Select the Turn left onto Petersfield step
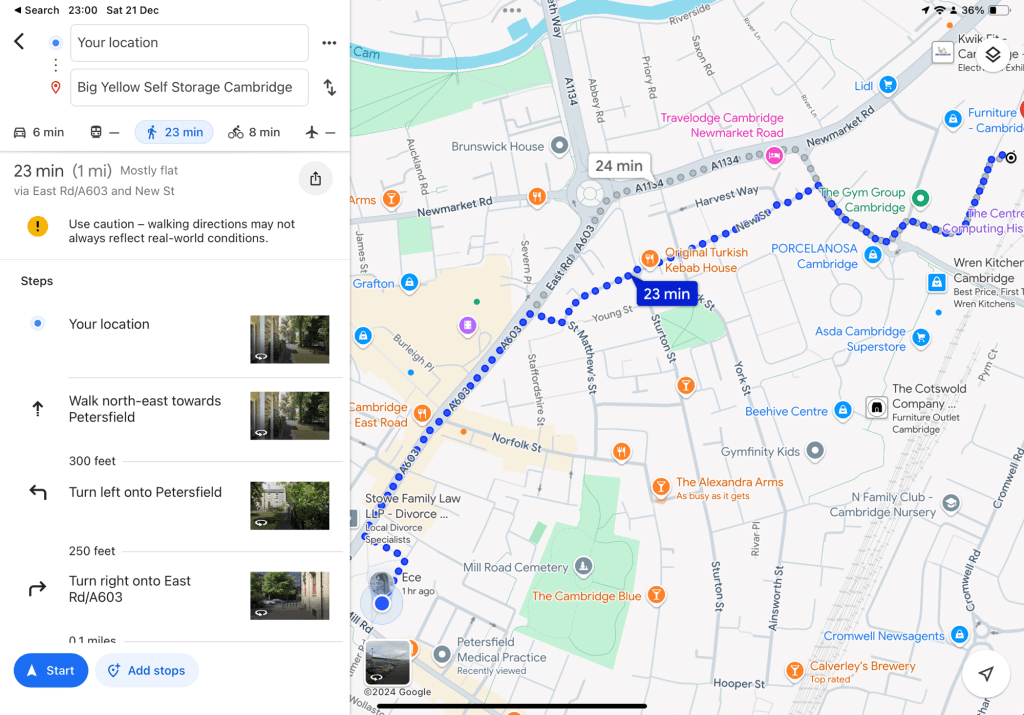The width and height of the screenshot is (1024, 715). pyautogui.click(x=175, y=506)
